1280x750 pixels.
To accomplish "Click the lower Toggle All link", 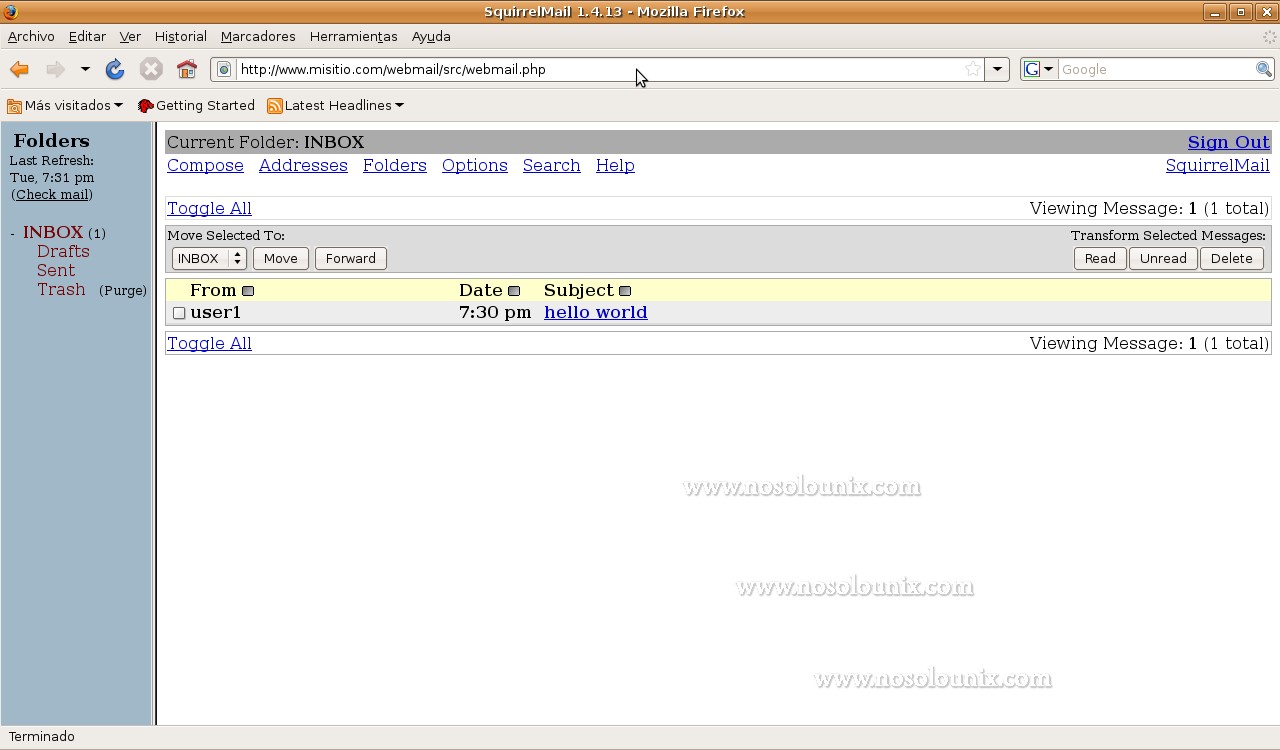I will 209,343.
